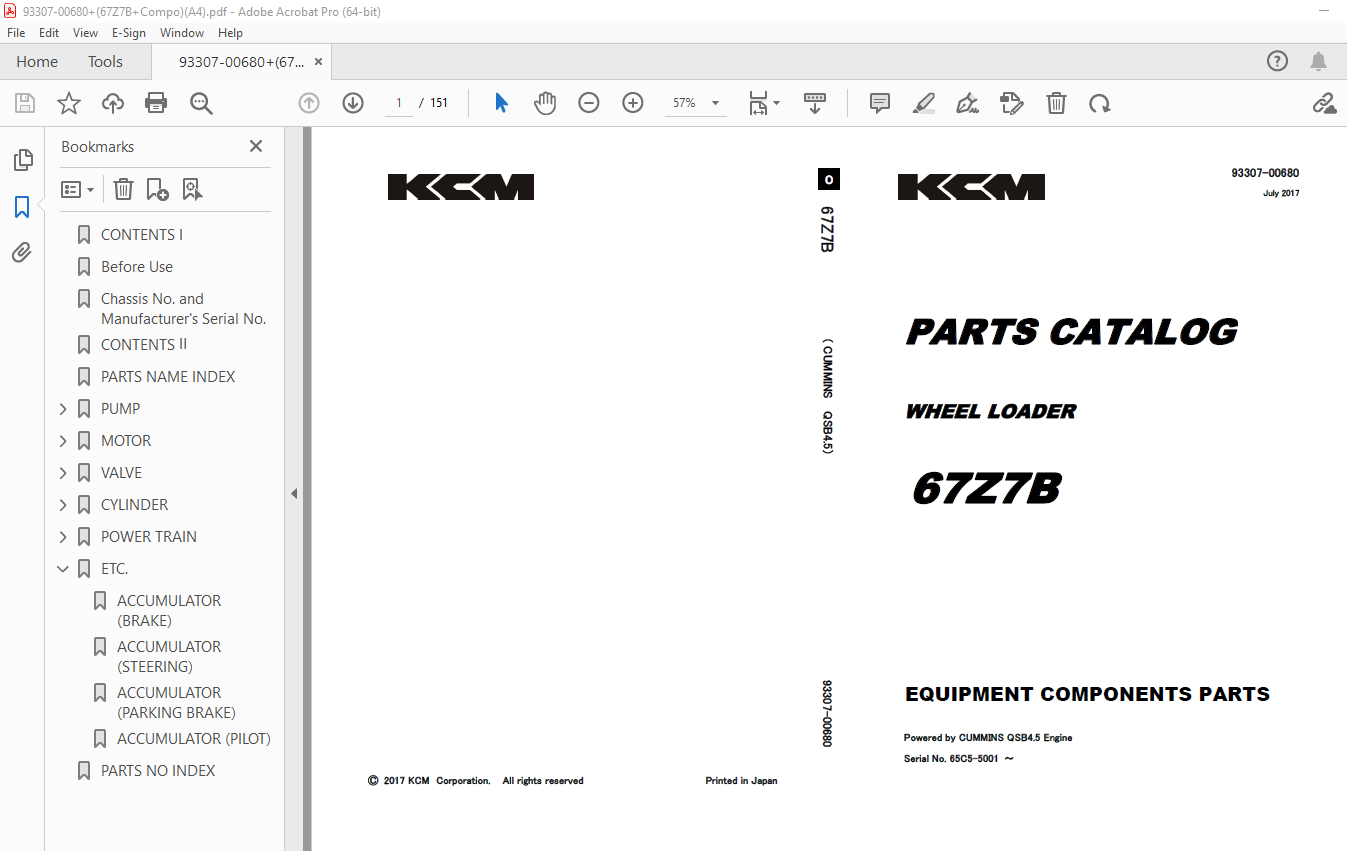Image resolution: width=1347 pixels, height=851 pixels.
Task: Jump to CONTENTS II bookmark
Action: click(x=144, y=345)
